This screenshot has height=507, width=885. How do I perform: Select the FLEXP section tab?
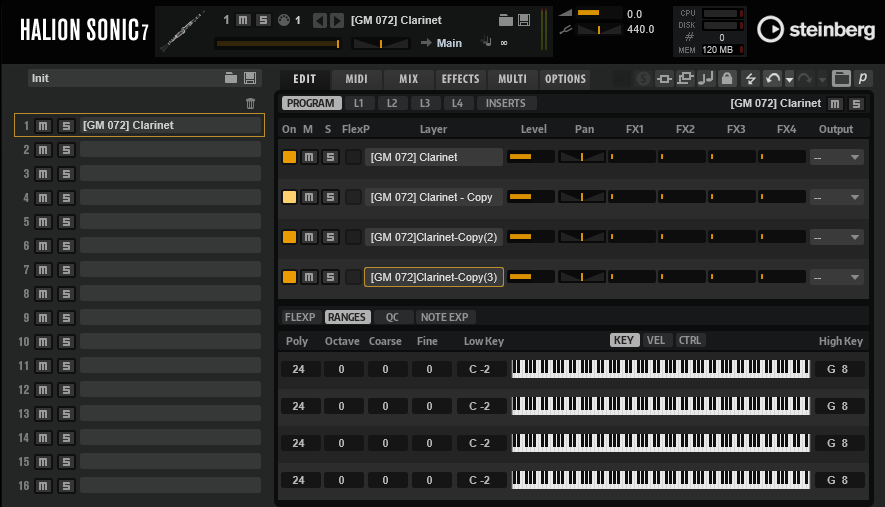[300, 317]
